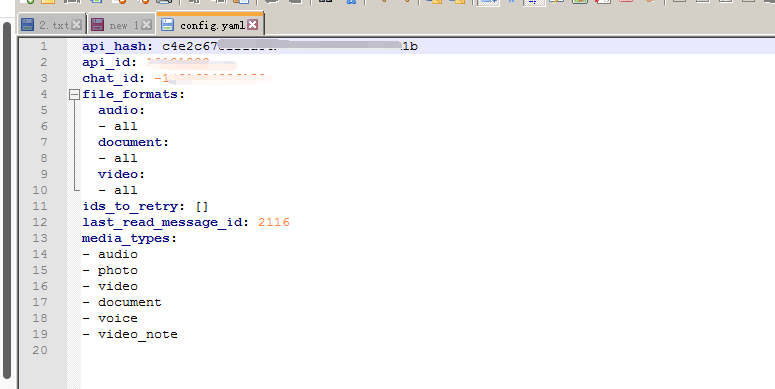Viewport: 775px width, 389px height.
Task: Collapse the file_formats fold marker
Action: coord(74,94)
